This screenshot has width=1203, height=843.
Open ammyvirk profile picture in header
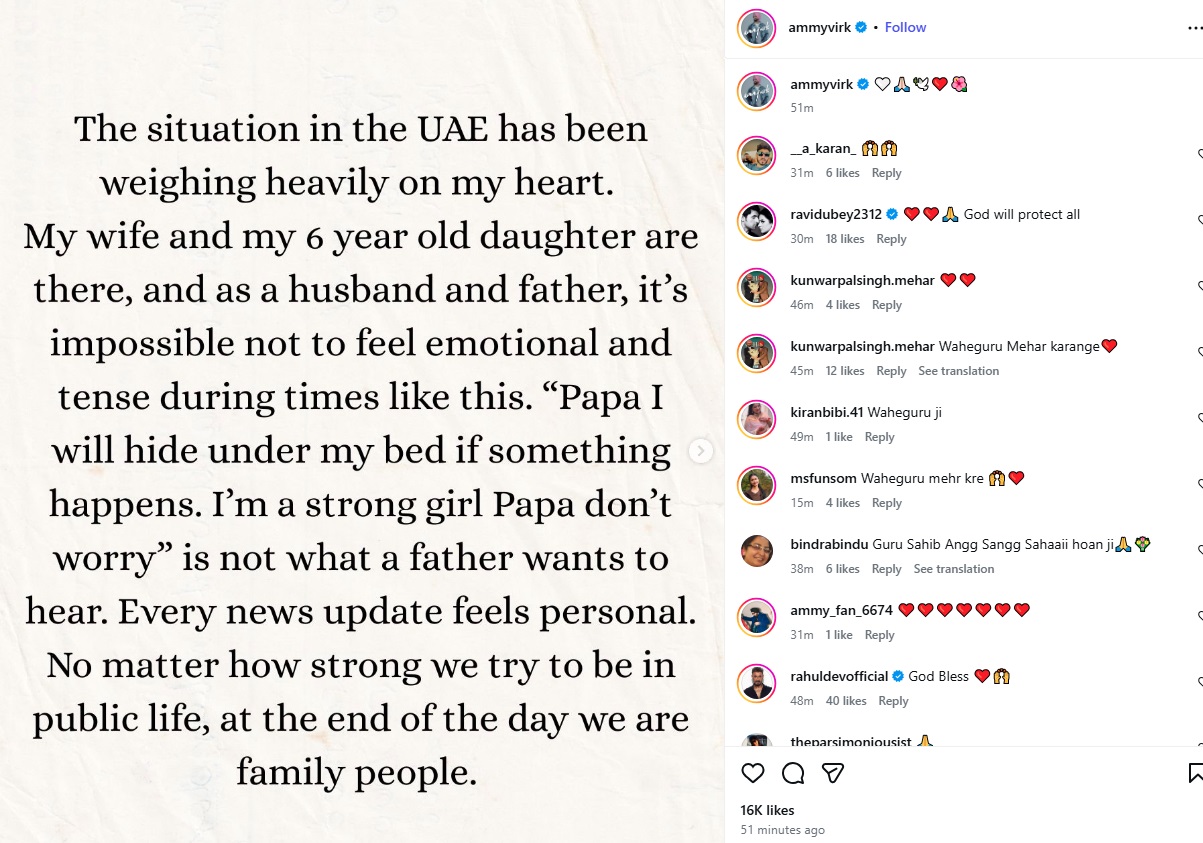pyautogui.click(x=757, y=28)
